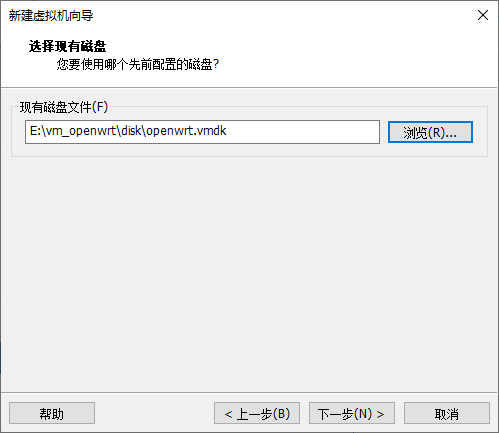Screen dimensions: 499x433
Task: Open help with the 帮助 button
Action: 52,413
